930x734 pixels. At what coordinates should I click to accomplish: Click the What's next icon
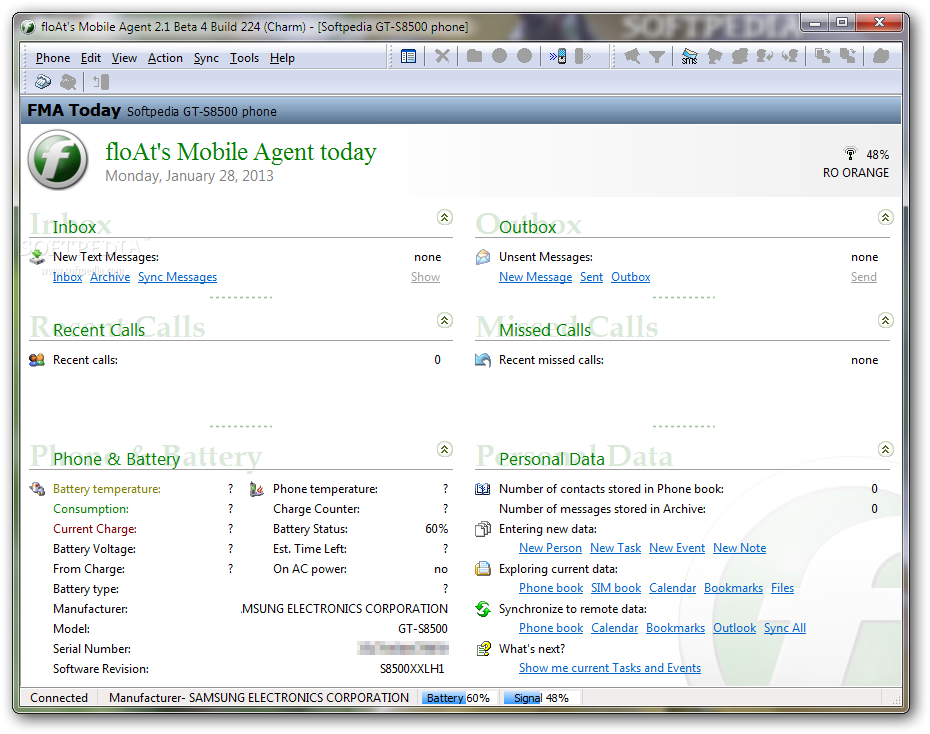[x=483, y=649]
